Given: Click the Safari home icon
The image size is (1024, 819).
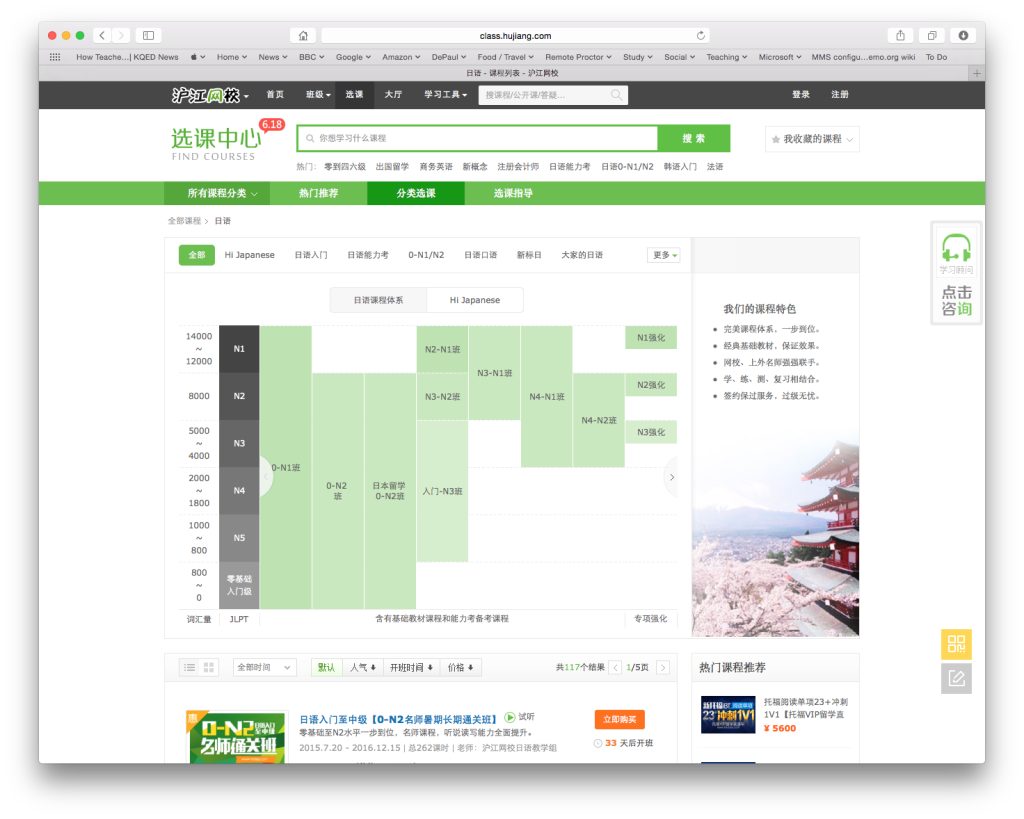Looking at the screenshot, I should coord(303,35).
